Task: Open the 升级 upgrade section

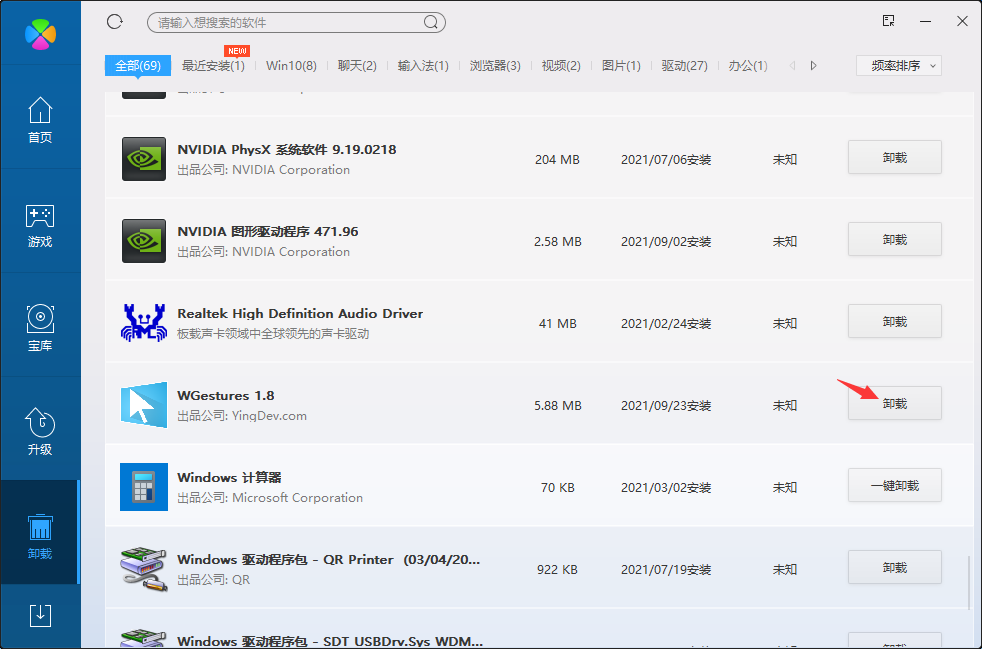Action: point(40,432)
